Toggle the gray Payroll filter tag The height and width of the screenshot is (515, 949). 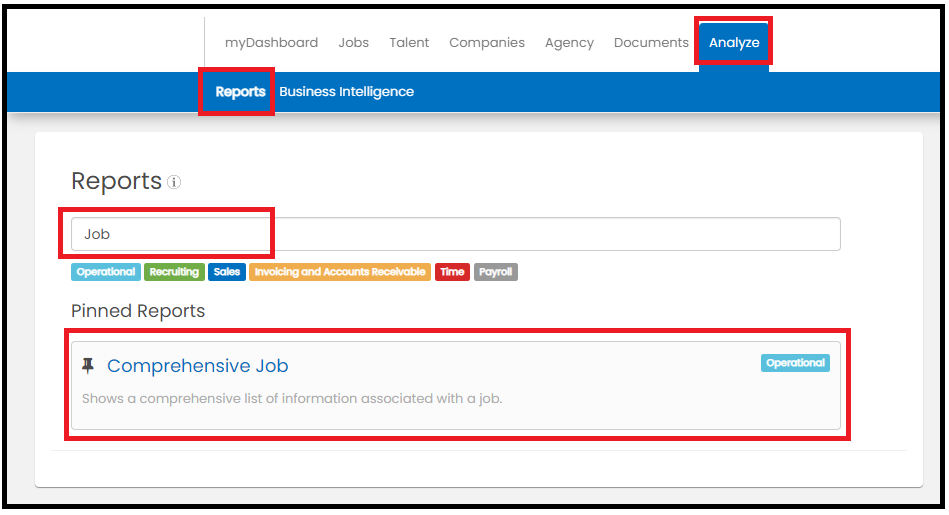click(x=495, y=272)
